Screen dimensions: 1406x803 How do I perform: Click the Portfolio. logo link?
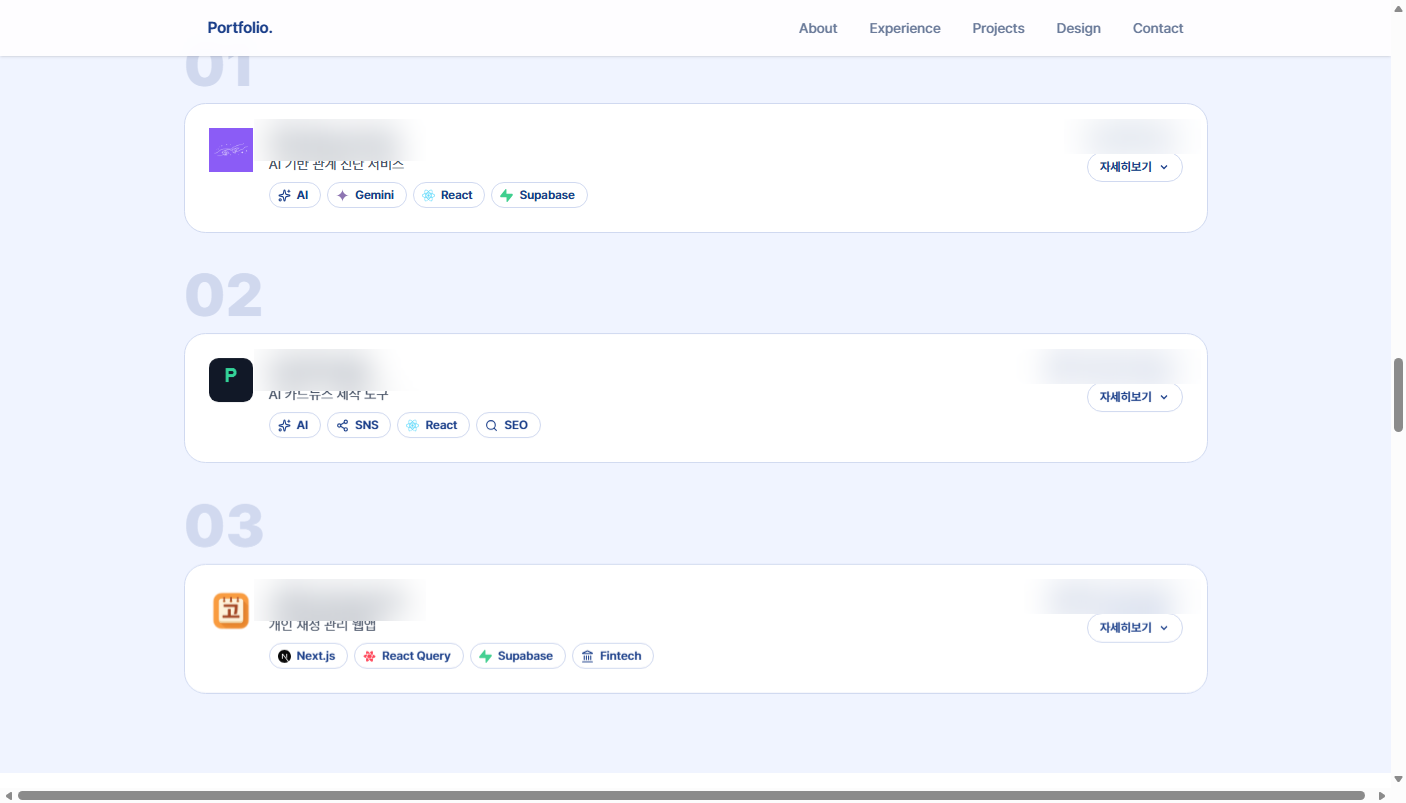click(x=240, y=28)
